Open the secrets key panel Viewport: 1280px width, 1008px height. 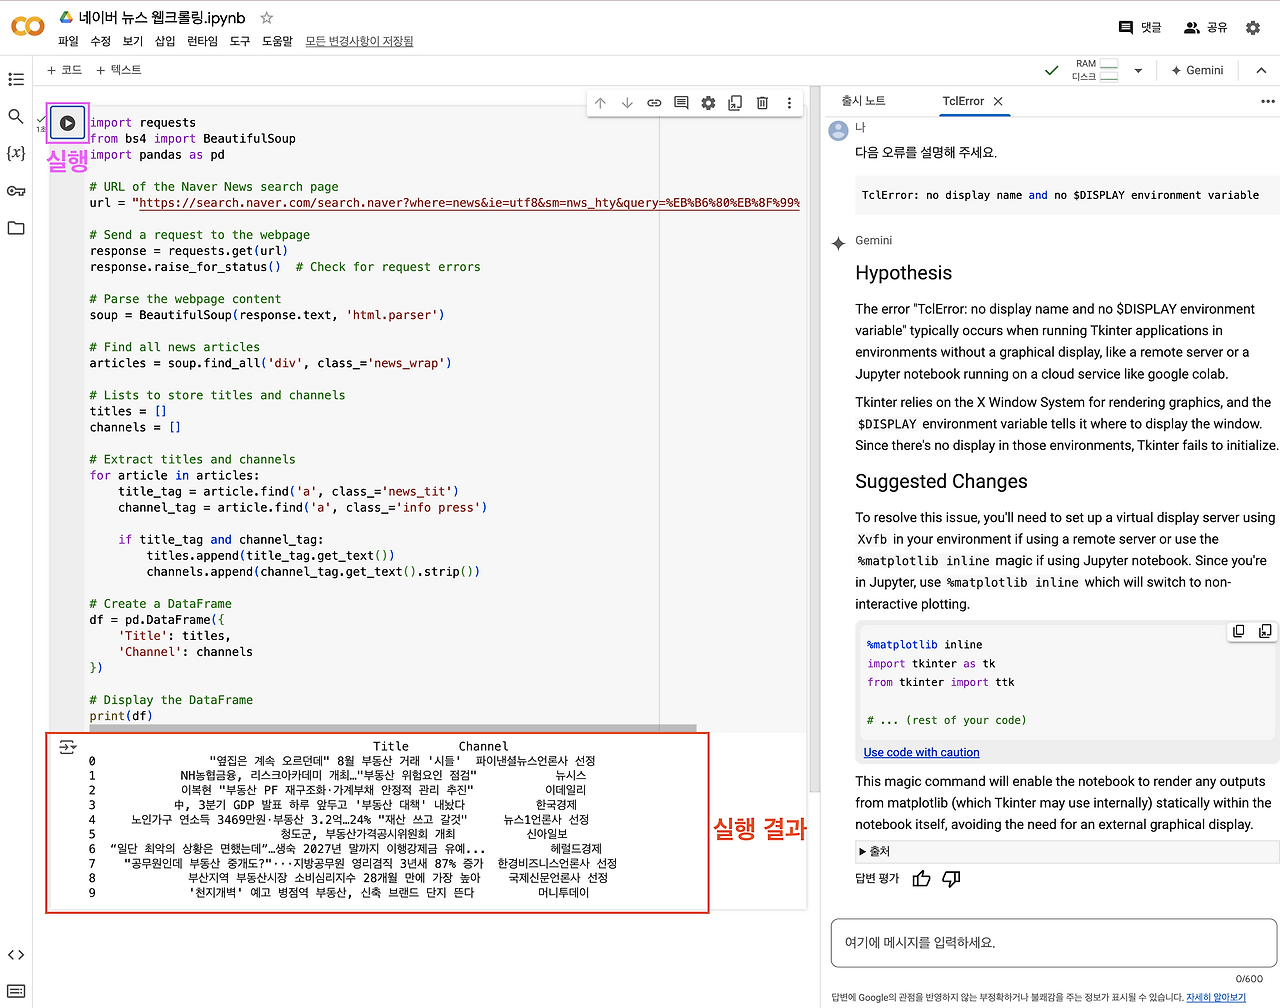[16, 191]
